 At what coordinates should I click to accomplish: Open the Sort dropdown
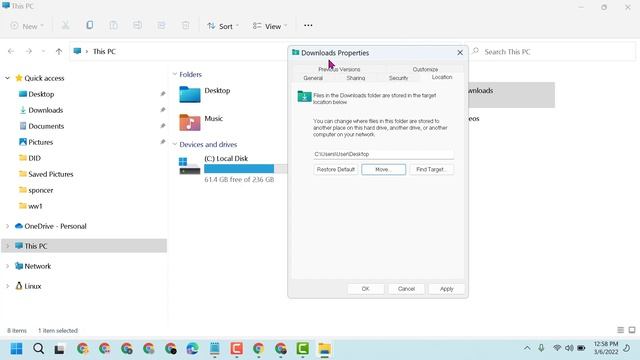coord(223,26)
